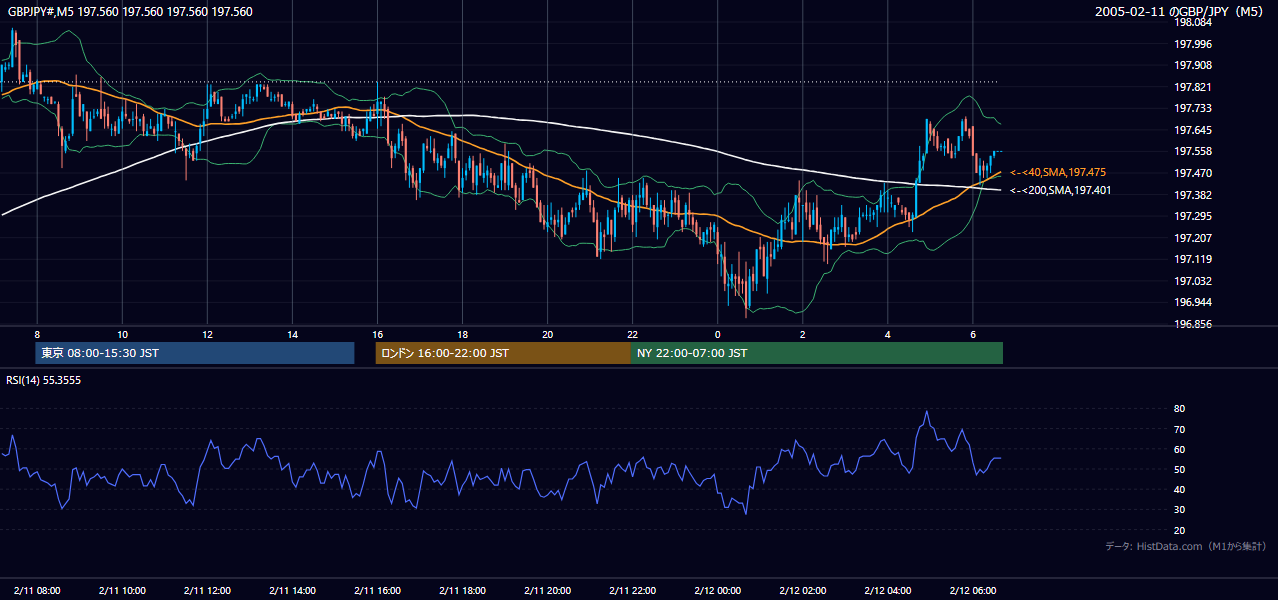The height and width of the screenshot is (600, 1278).
Task: Click the 197.558 price axis label
Action: (1192, 151)
